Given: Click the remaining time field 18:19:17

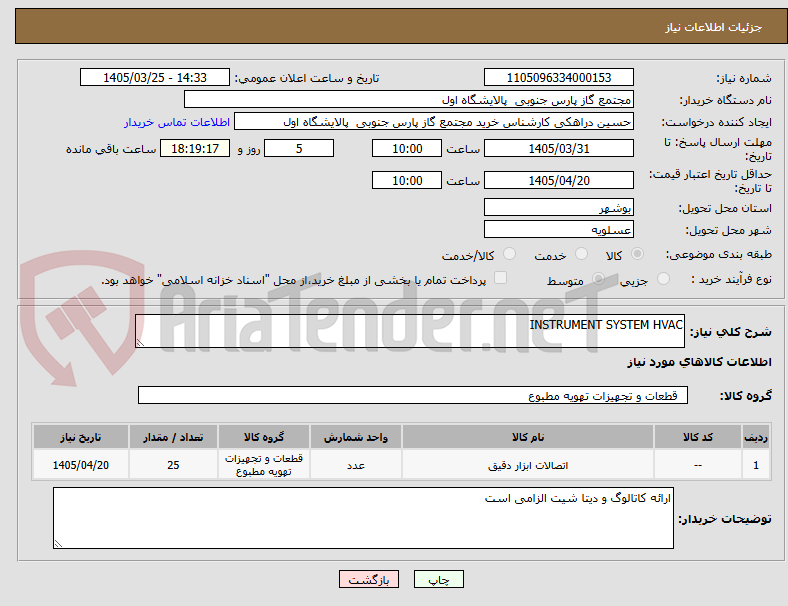Looking at the screenshot, I should coord(195,148).
